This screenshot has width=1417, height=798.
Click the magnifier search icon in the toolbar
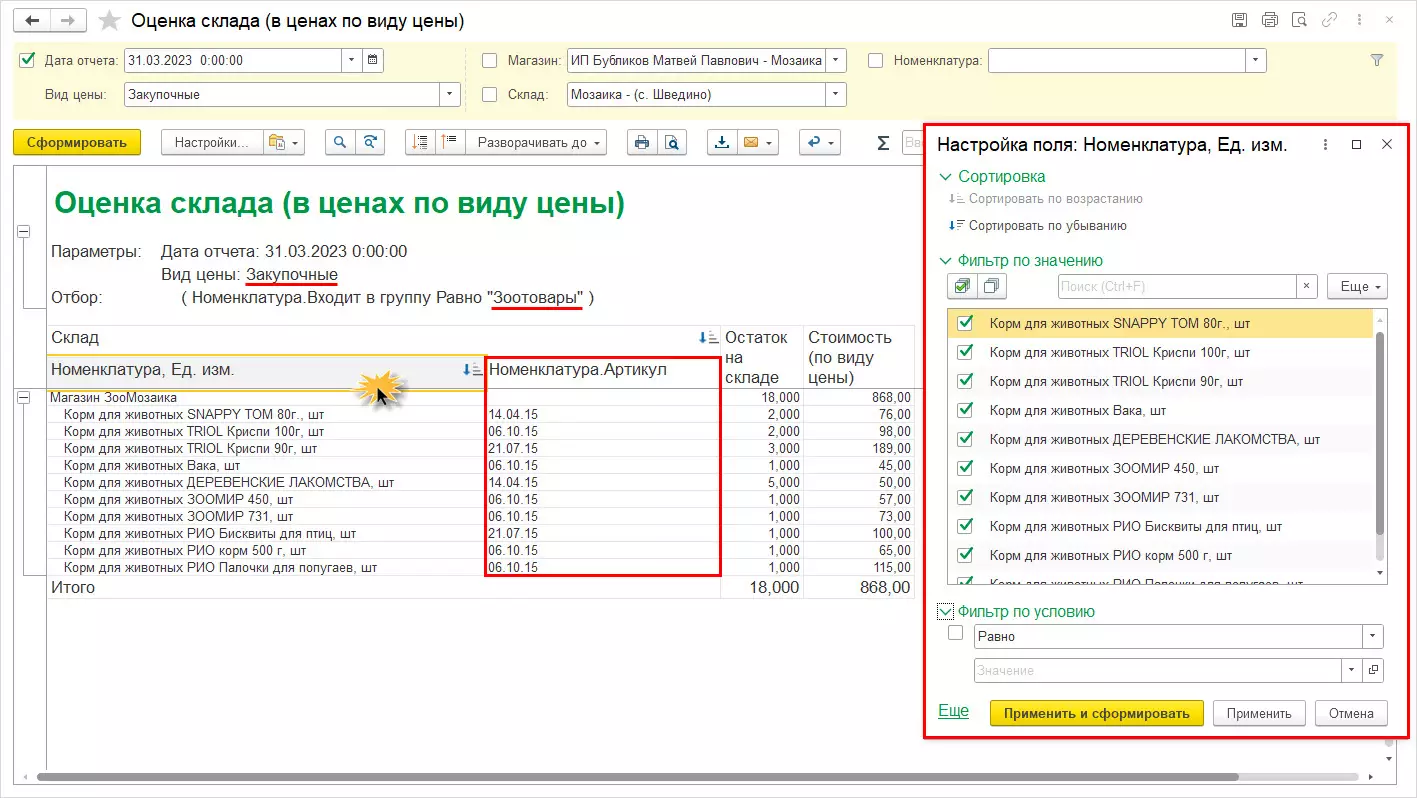(x=340, y=143)
